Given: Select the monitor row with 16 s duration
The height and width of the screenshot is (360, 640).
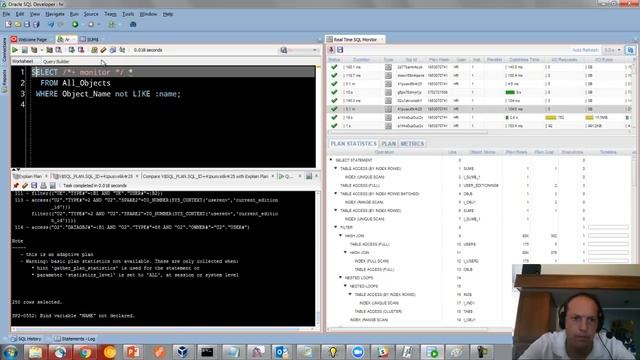Looking at the screenshot, I should (x=480, y=118).
